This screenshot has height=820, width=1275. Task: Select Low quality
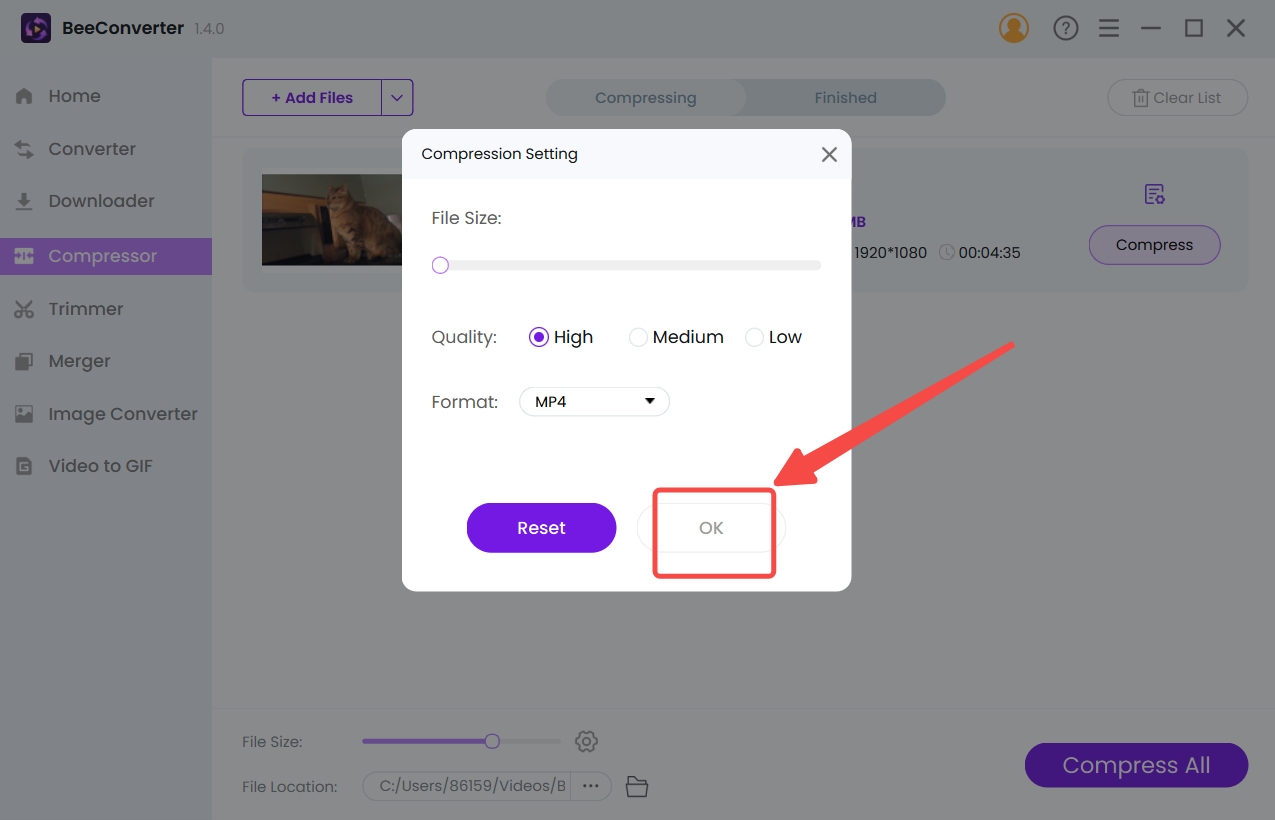(x=754, y=337)
